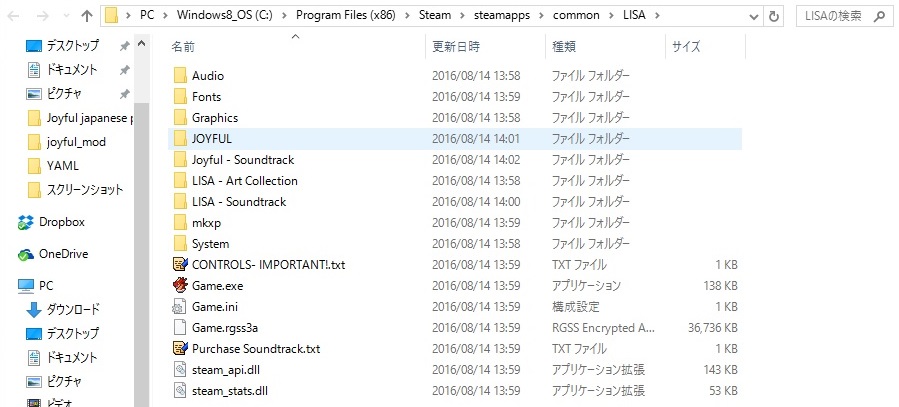Click the RGSS Encrypted A... type cell
Viewport: 899px width, 407px height.
click(603, 328)
